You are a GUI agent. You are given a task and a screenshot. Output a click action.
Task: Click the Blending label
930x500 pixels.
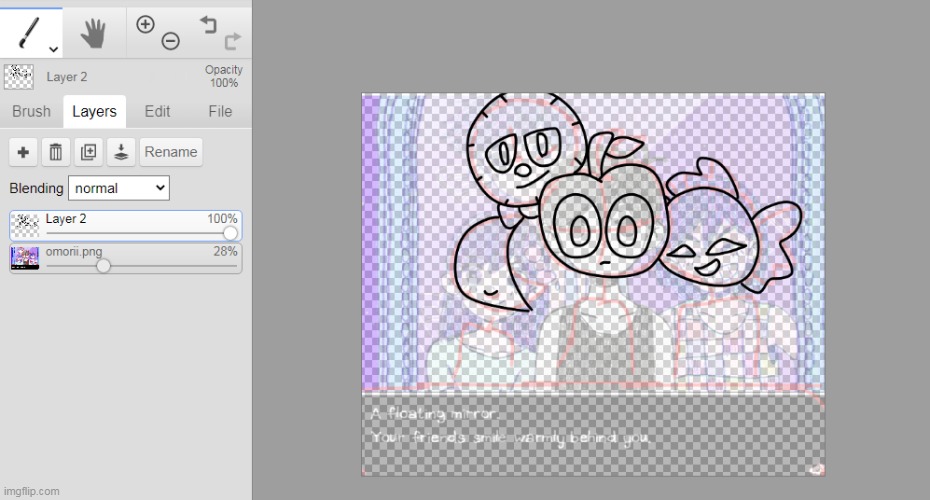pos(36,188)
